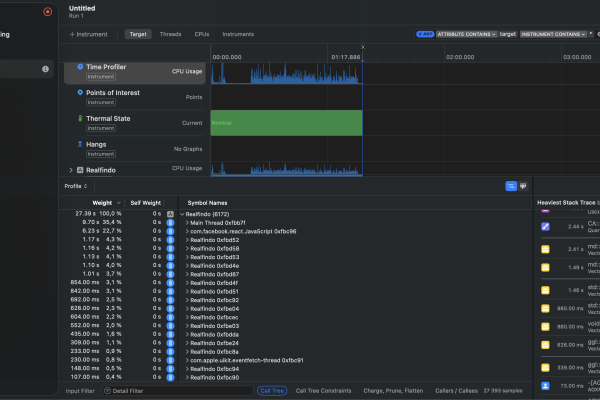
Task: Click the yellow icon on the 339.00 ms stack entry
Action: pos(545,368)
